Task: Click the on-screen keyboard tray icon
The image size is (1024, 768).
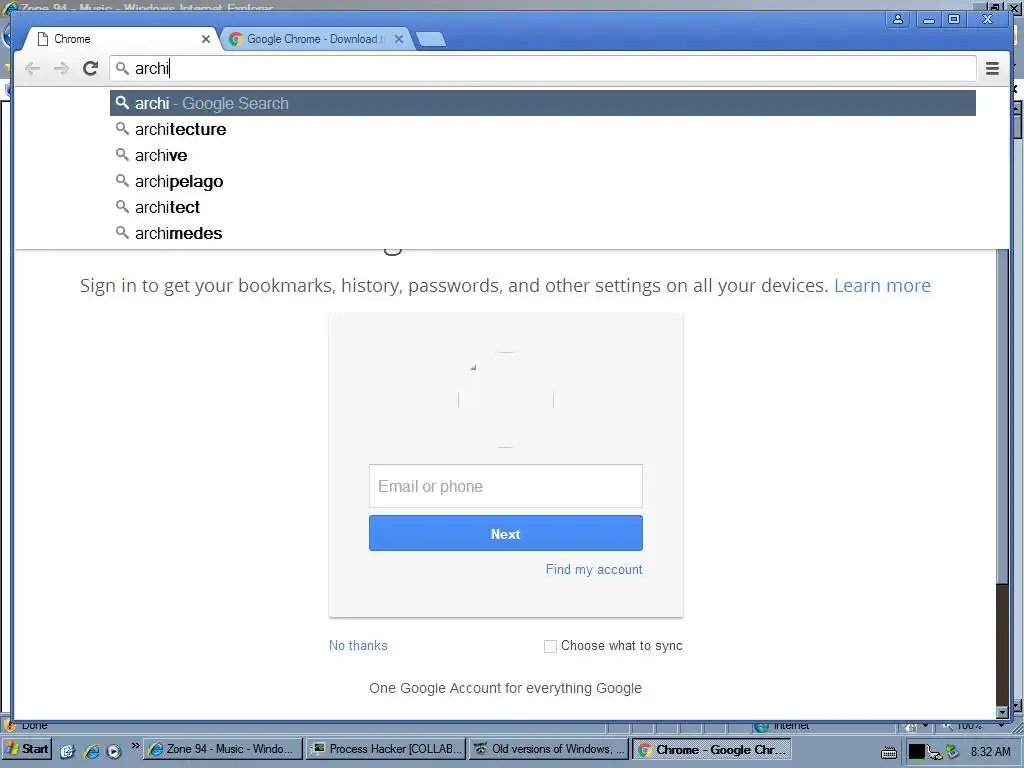Action: pos(889,752)
